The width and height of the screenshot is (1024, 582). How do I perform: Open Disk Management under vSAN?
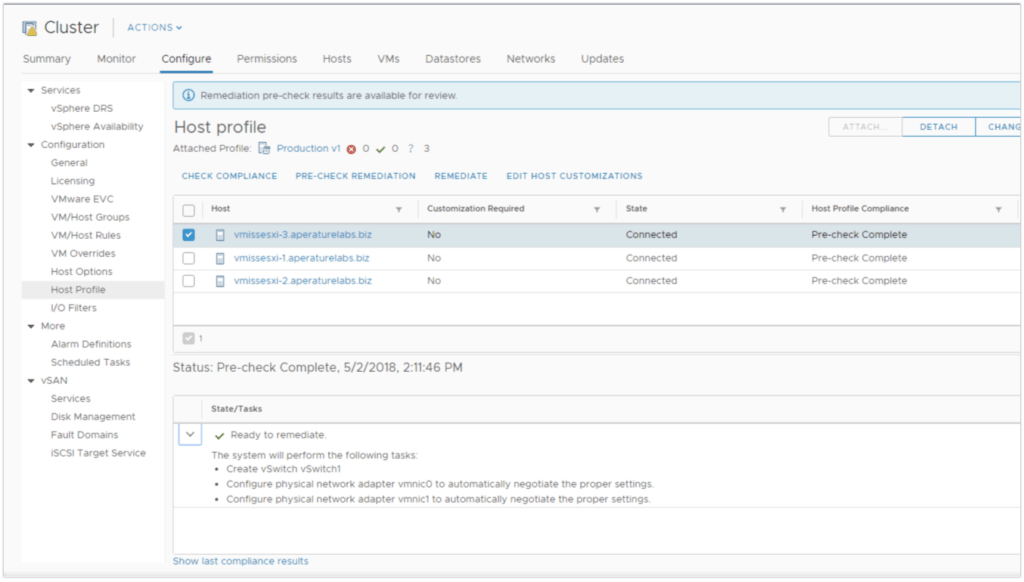(x=93, y=417)
